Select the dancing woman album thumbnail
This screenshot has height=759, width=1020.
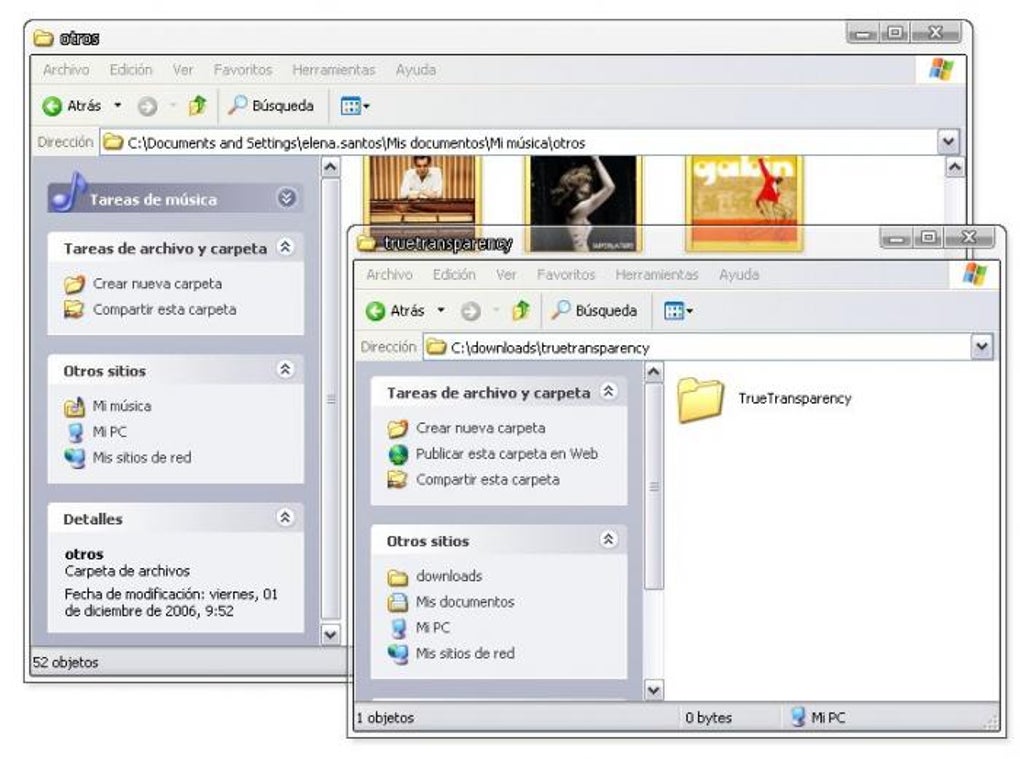point(584,203)
